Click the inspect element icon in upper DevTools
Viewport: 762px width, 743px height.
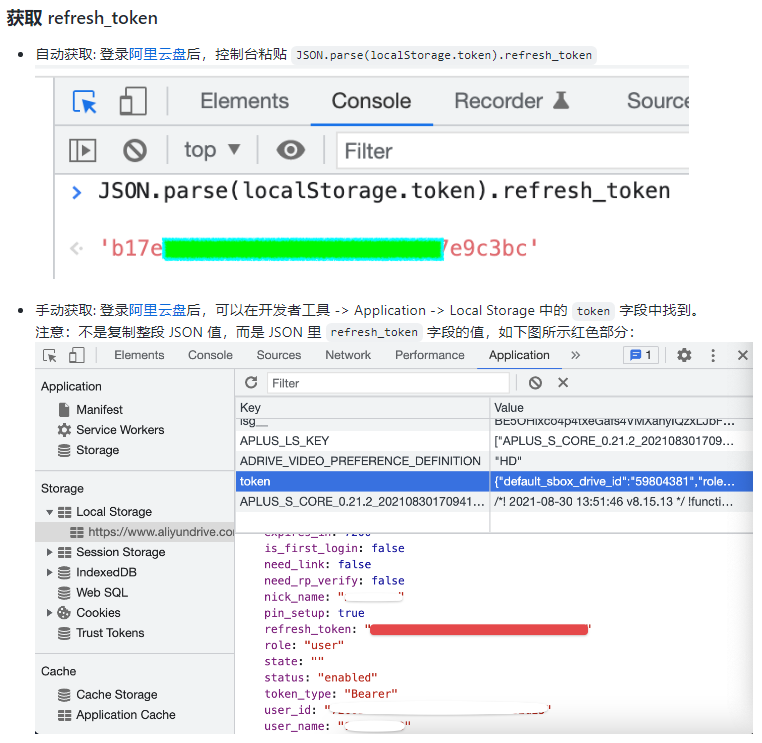pyautogui.click(x=85, y=102)
